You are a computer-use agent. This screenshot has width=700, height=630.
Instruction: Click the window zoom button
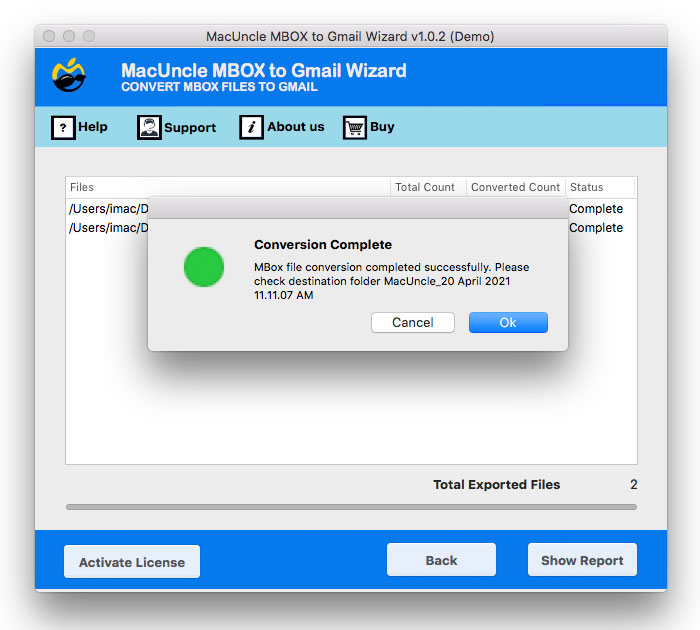pos(89,36)
